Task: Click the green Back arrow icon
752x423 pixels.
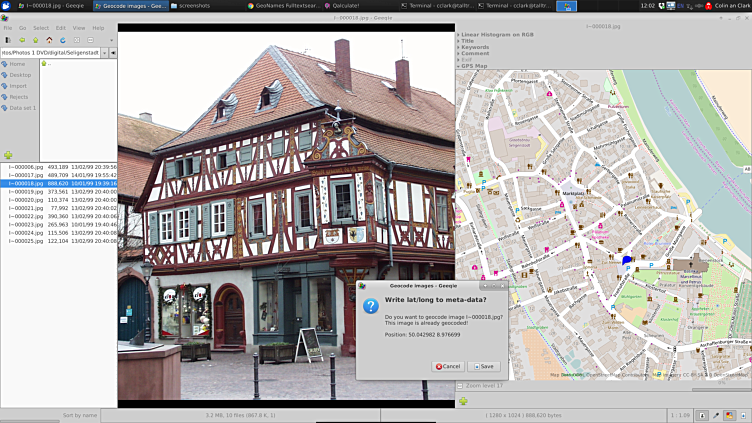Action: point(22,40)
